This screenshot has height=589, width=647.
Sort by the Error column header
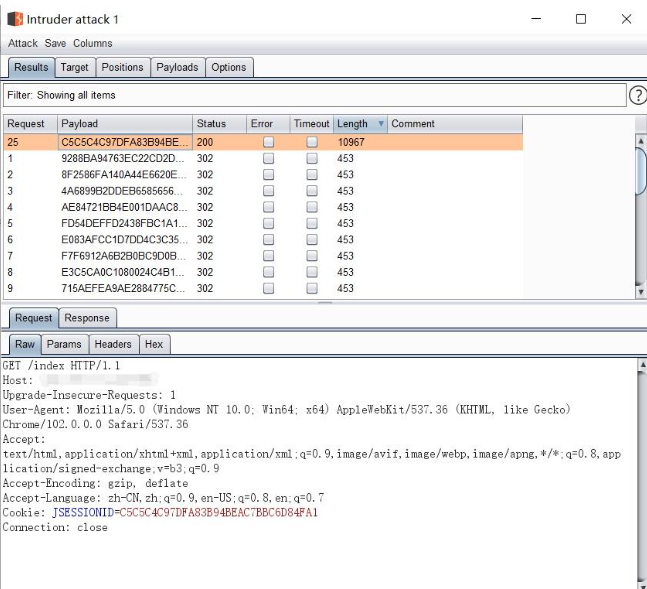point(269,124)
